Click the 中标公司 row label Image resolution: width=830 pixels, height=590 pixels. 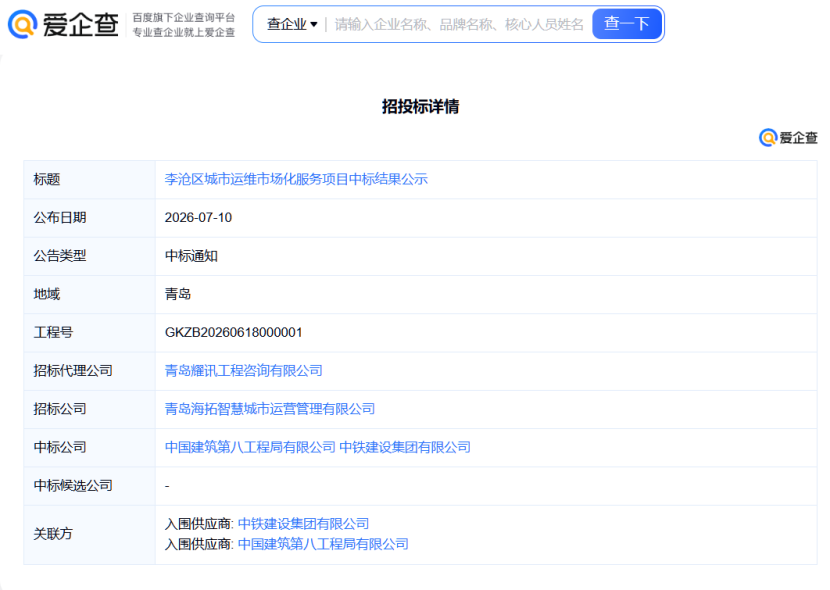click(x=60, y=447)
